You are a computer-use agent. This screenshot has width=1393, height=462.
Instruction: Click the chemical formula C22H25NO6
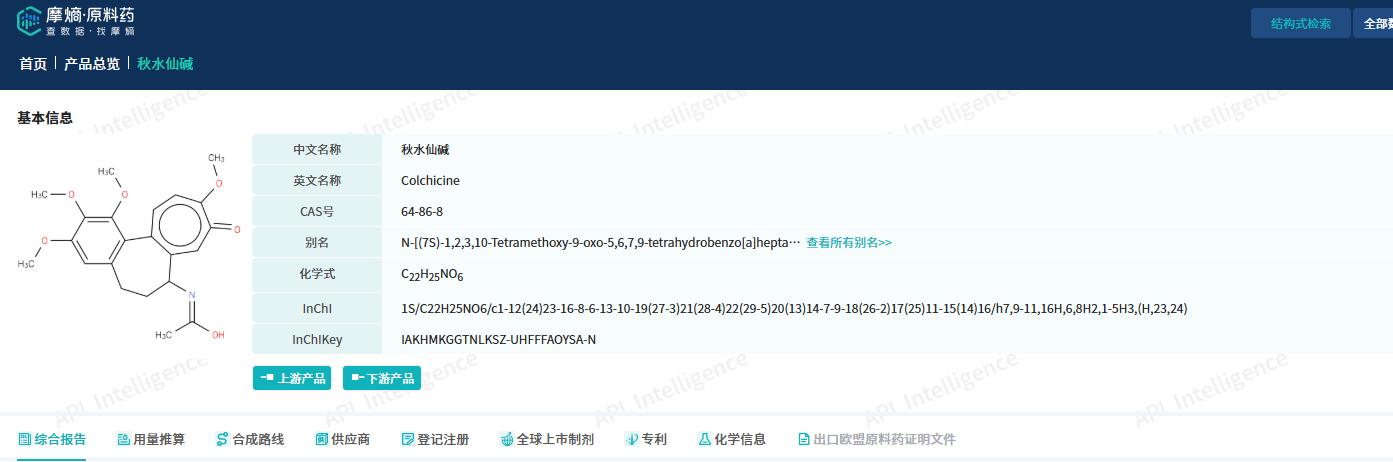point(432,274)
